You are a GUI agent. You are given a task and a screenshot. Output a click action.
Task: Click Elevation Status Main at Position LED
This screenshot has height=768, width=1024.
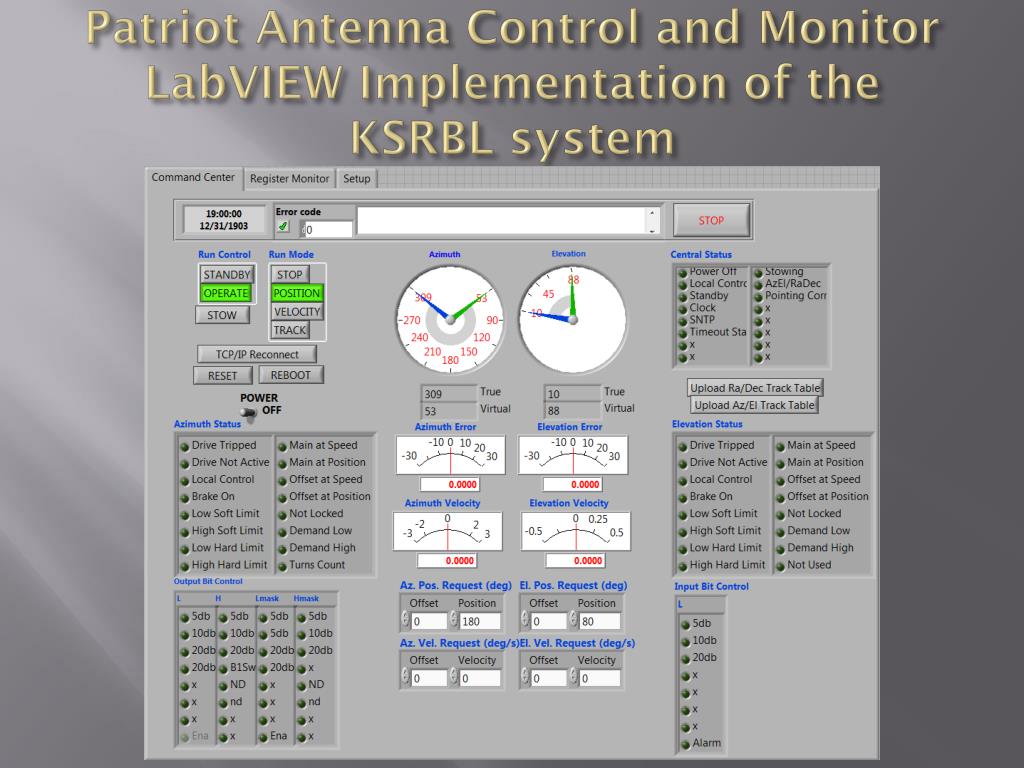pyautogui.click(x=780, y=463)
